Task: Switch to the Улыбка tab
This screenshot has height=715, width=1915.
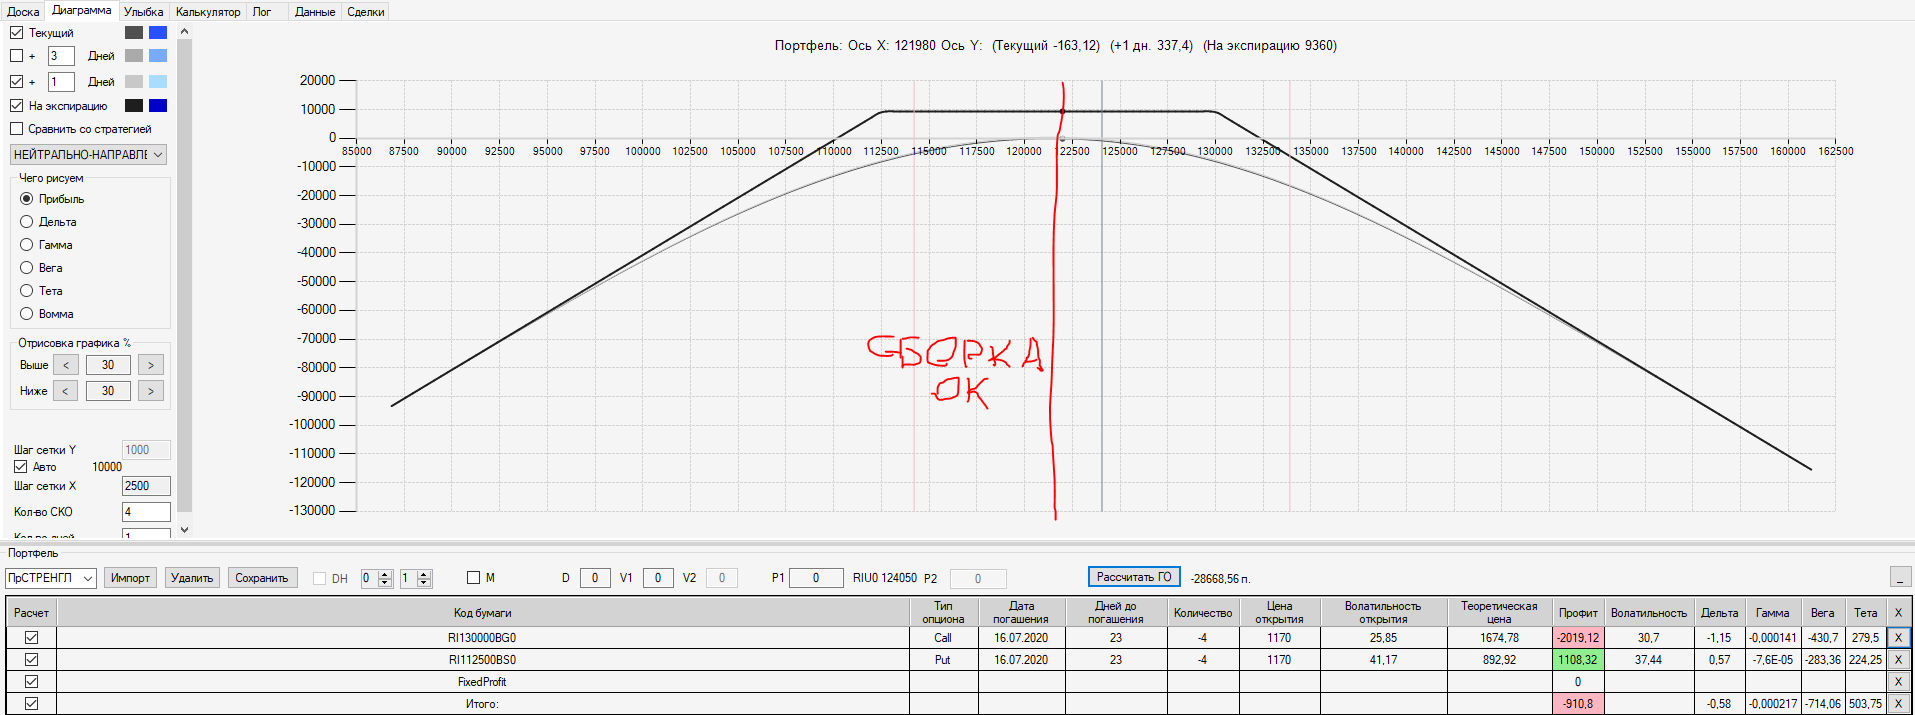Action: 144,12
